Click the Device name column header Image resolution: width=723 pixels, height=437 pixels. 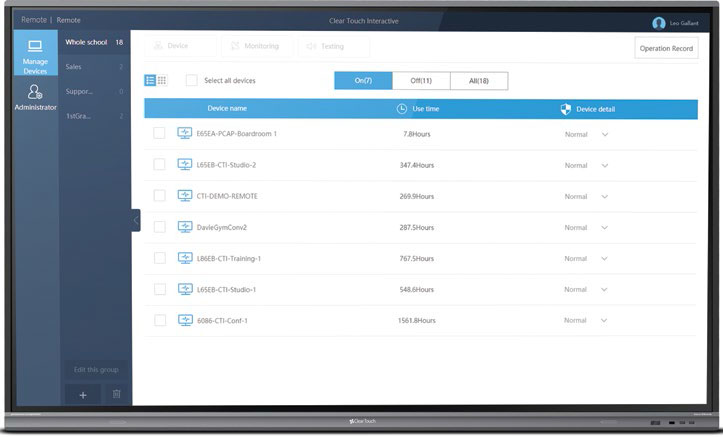click(x=227, y=108)
